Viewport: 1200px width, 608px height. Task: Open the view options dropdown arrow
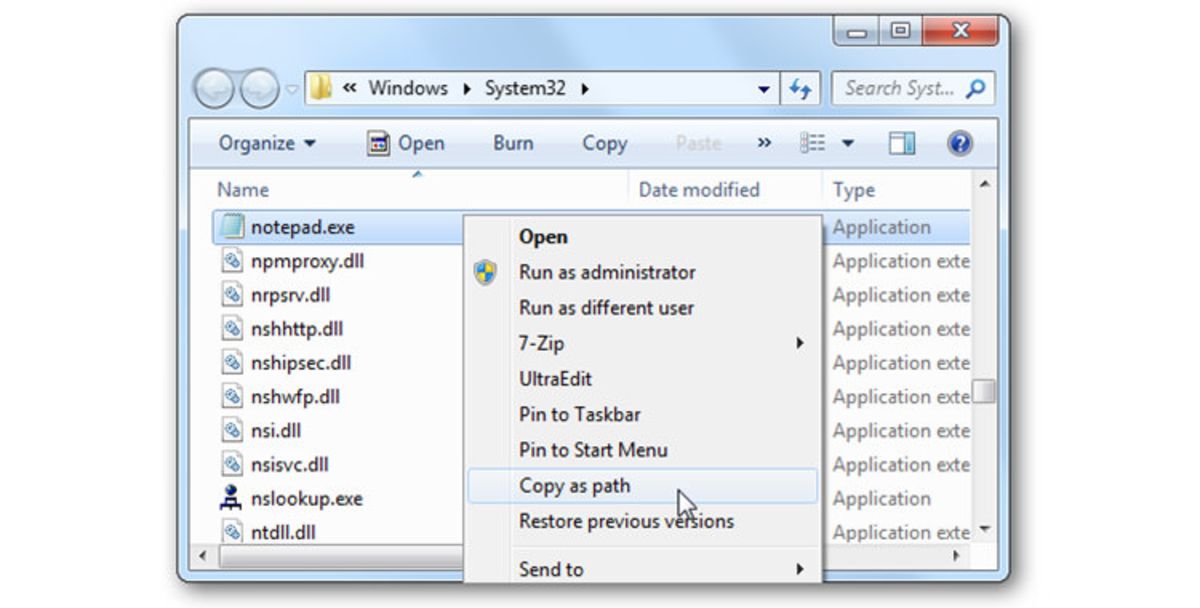coord(848,143)
